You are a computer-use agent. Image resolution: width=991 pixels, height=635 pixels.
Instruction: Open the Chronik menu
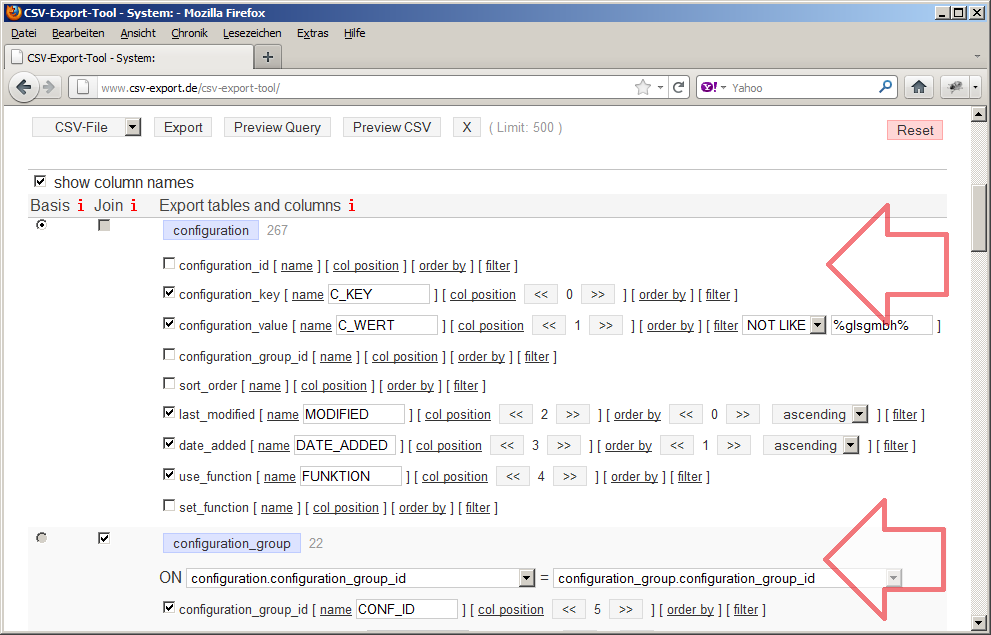click(190, 33)
